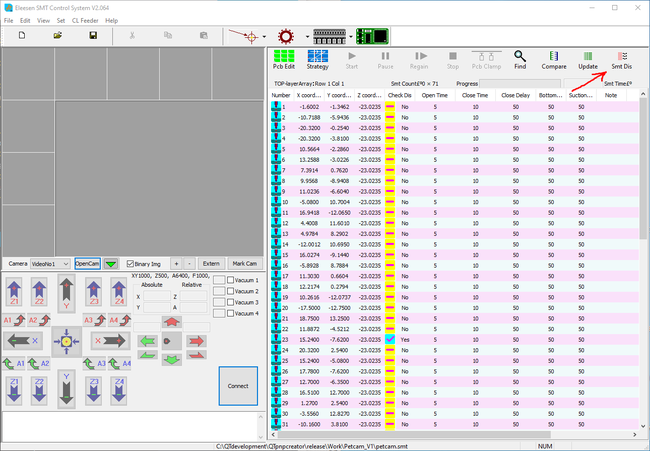Select row 14 in the placement table
This screenshot has width=650, height=451.
tap(454, 244)
